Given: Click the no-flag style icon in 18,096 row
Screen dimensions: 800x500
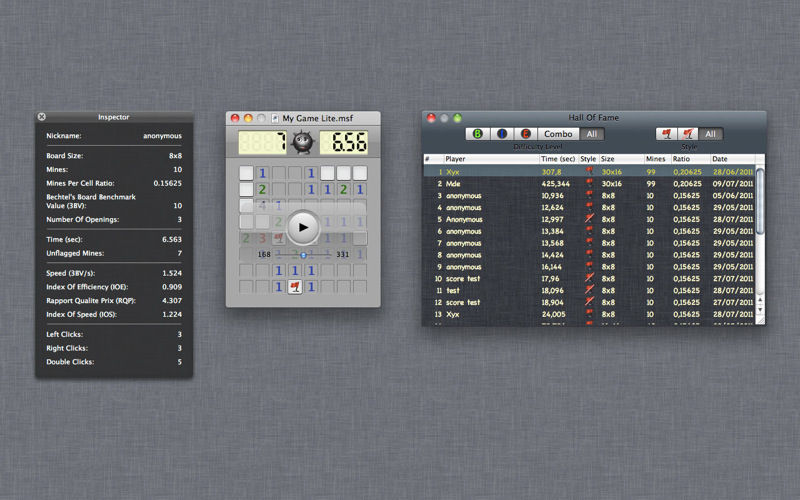Looking at the screenshot, I should point(589,289).
